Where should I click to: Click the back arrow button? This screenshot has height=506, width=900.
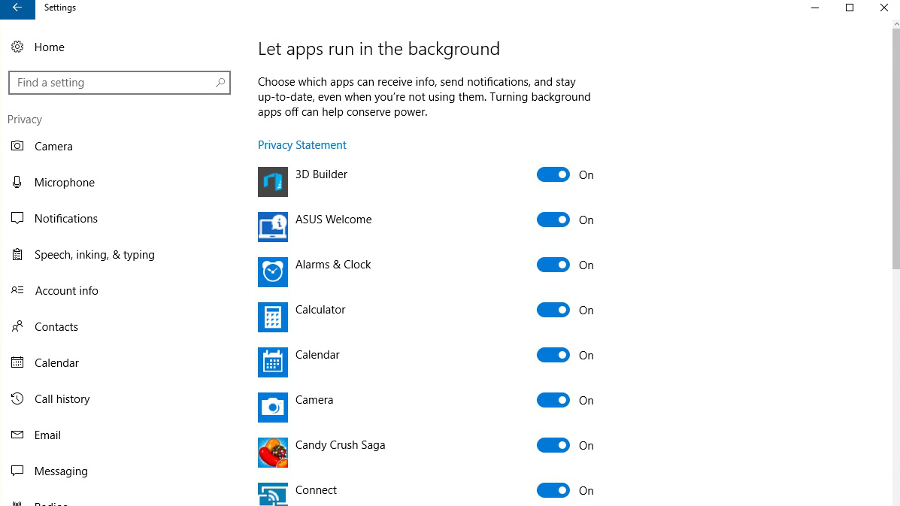point(17,9)
